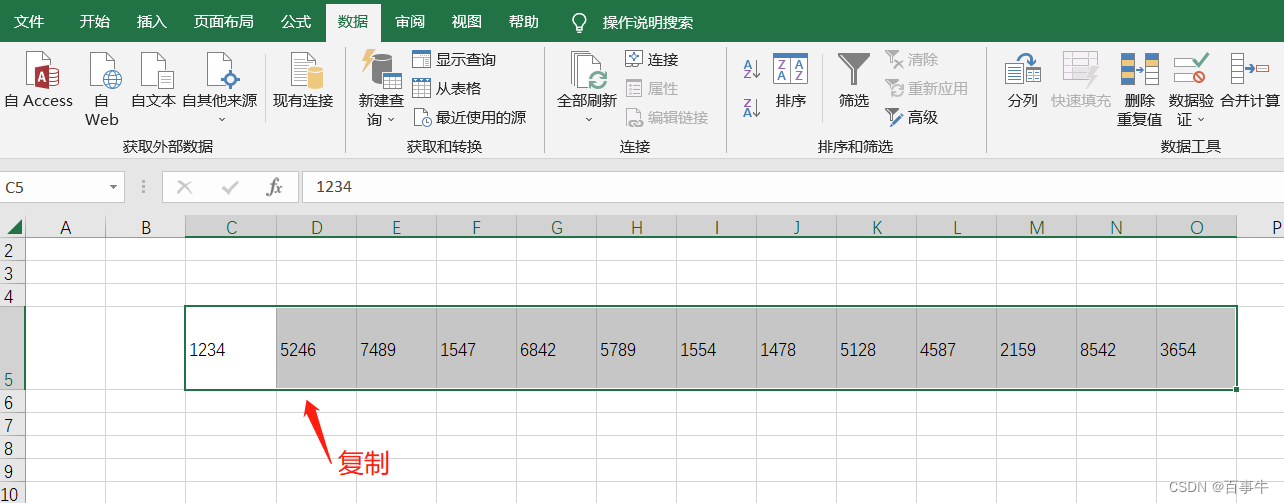Sort descending Z to A
The image size is (1284, 503).
[752, 107]
